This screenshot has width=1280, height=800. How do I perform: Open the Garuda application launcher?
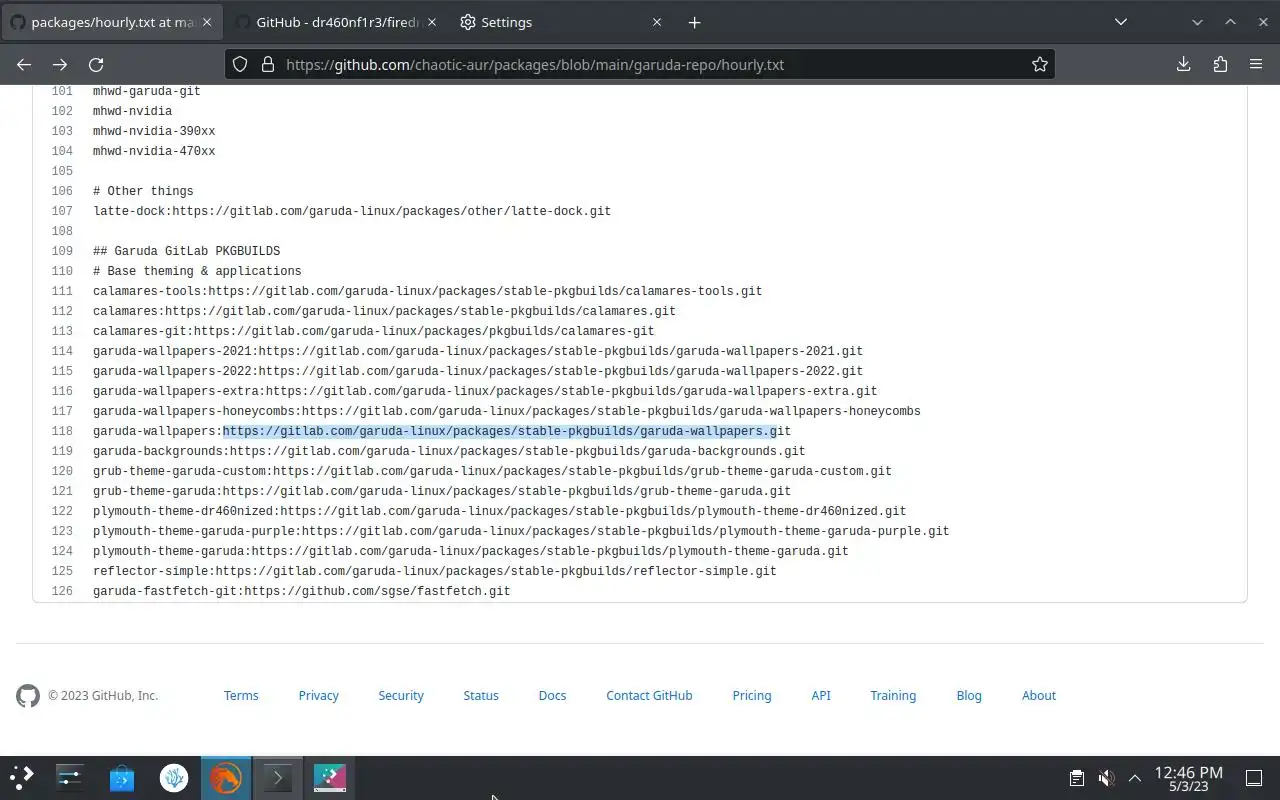22,777
